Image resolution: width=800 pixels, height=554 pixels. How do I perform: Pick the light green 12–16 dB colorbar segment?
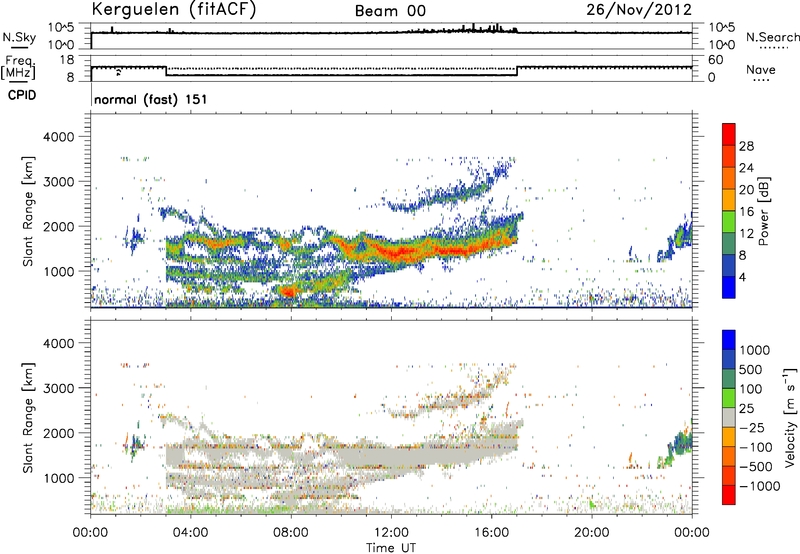click(x=729, y=222)
